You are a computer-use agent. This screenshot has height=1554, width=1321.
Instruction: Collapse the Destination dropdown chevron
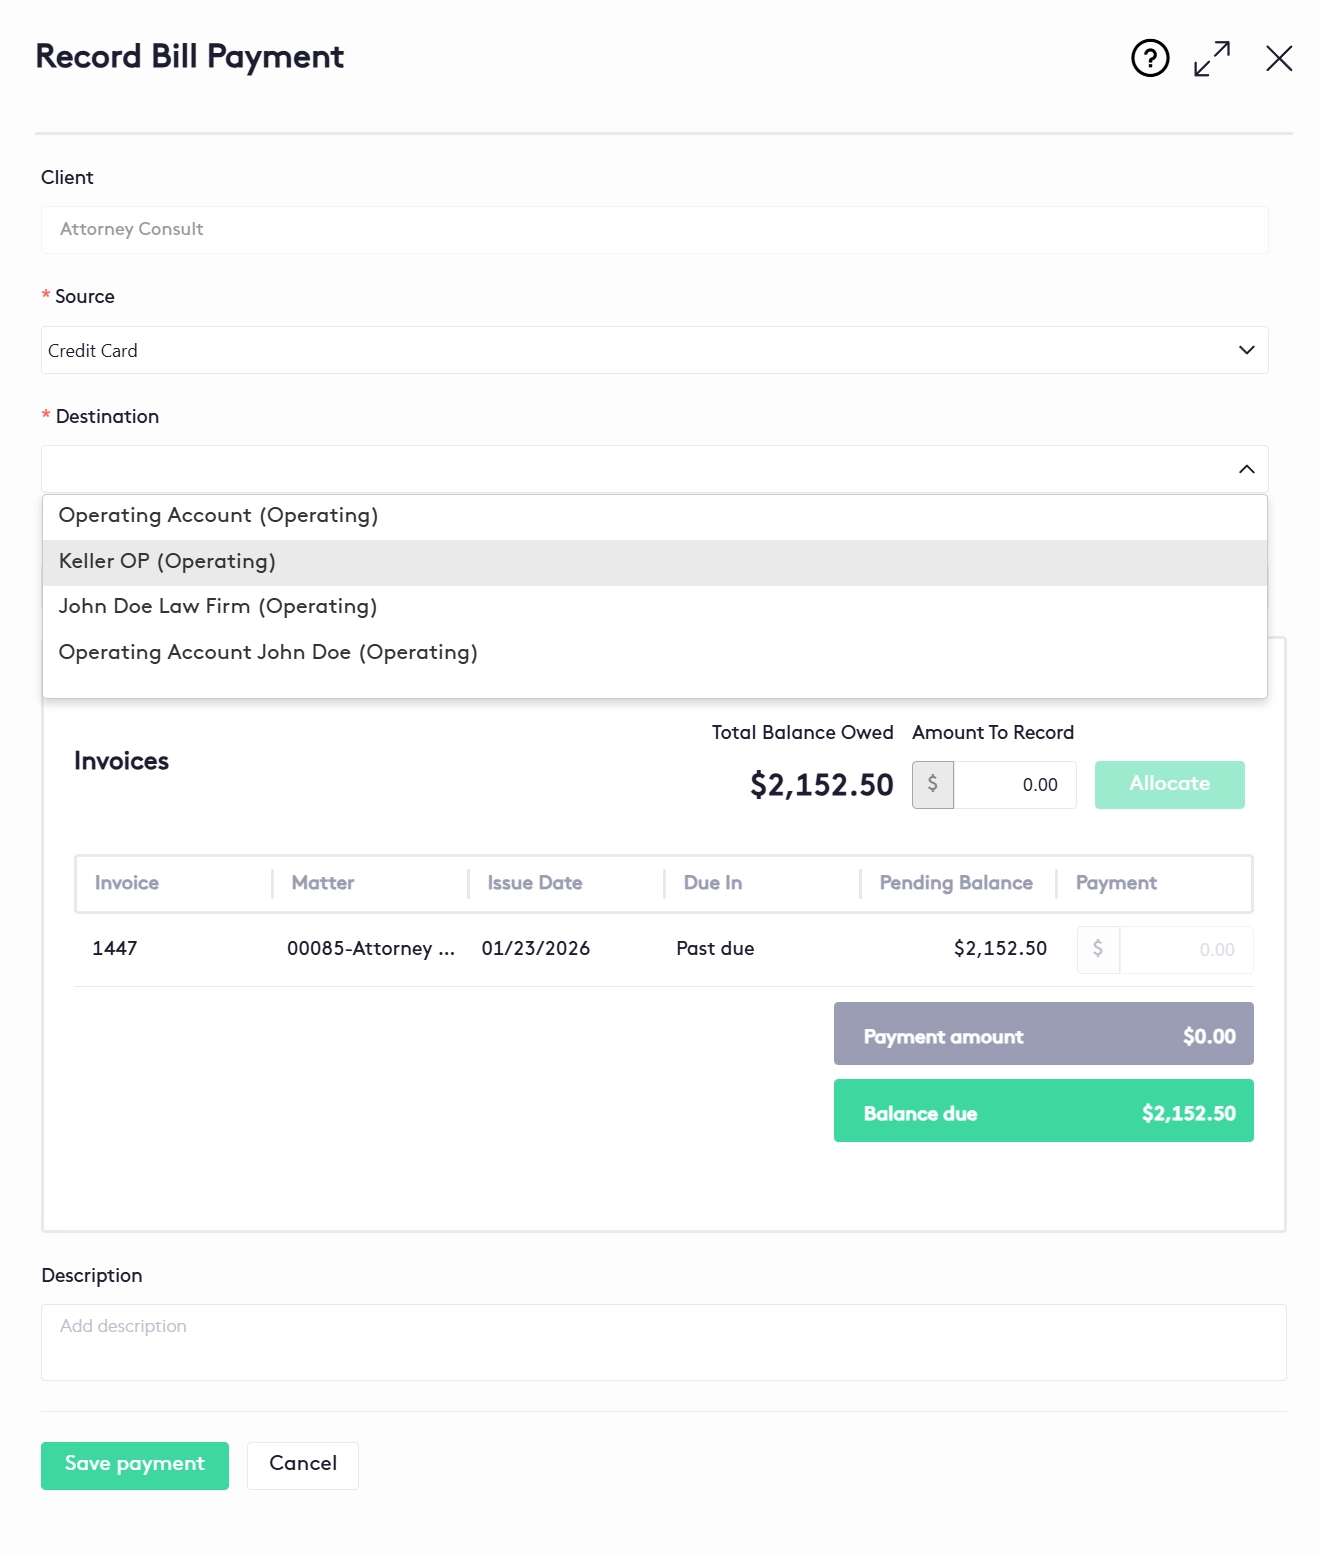(1246, 469)
